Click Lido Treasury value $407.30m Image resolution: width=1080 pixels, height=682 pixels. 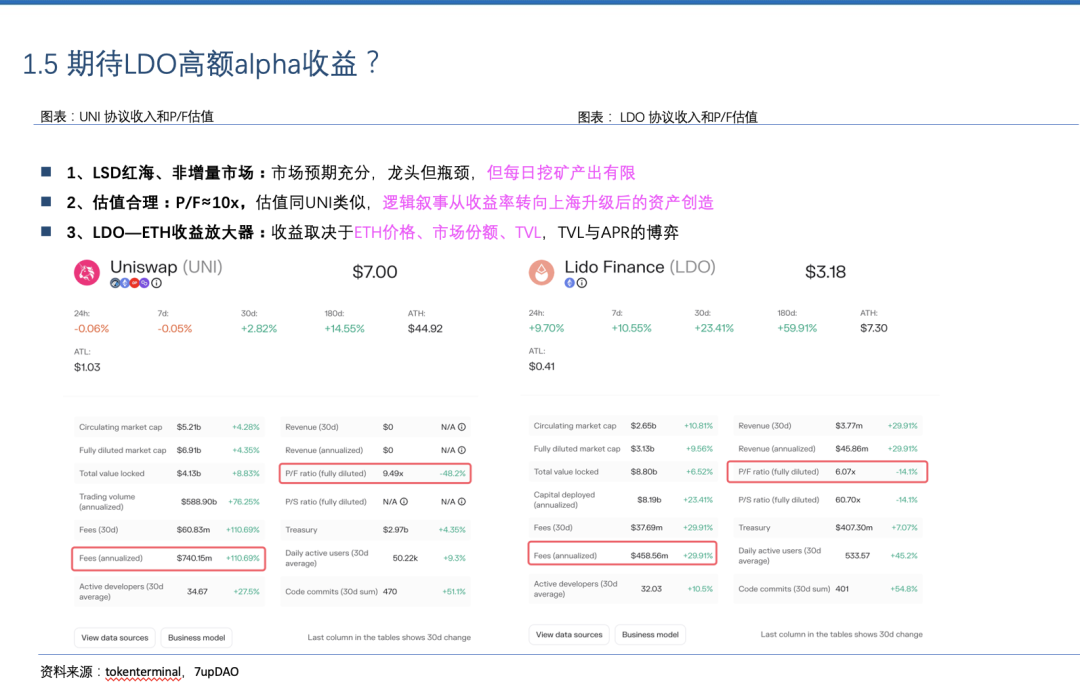click(x=854, y=528)
